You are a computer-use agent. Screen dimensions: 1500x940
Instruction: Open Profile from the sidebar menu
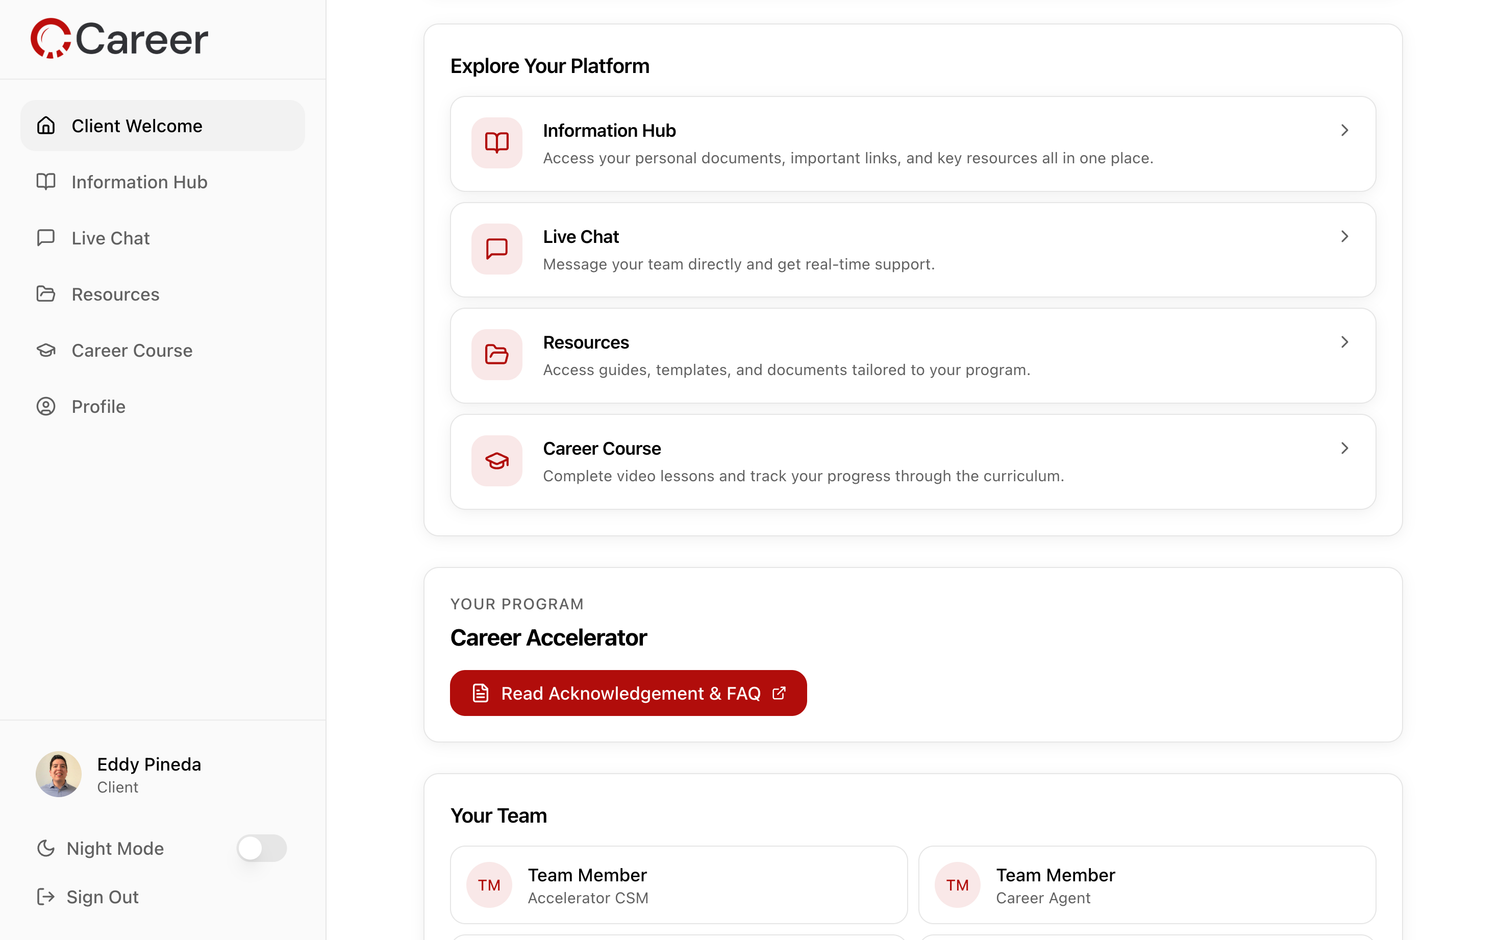(98, 407)
